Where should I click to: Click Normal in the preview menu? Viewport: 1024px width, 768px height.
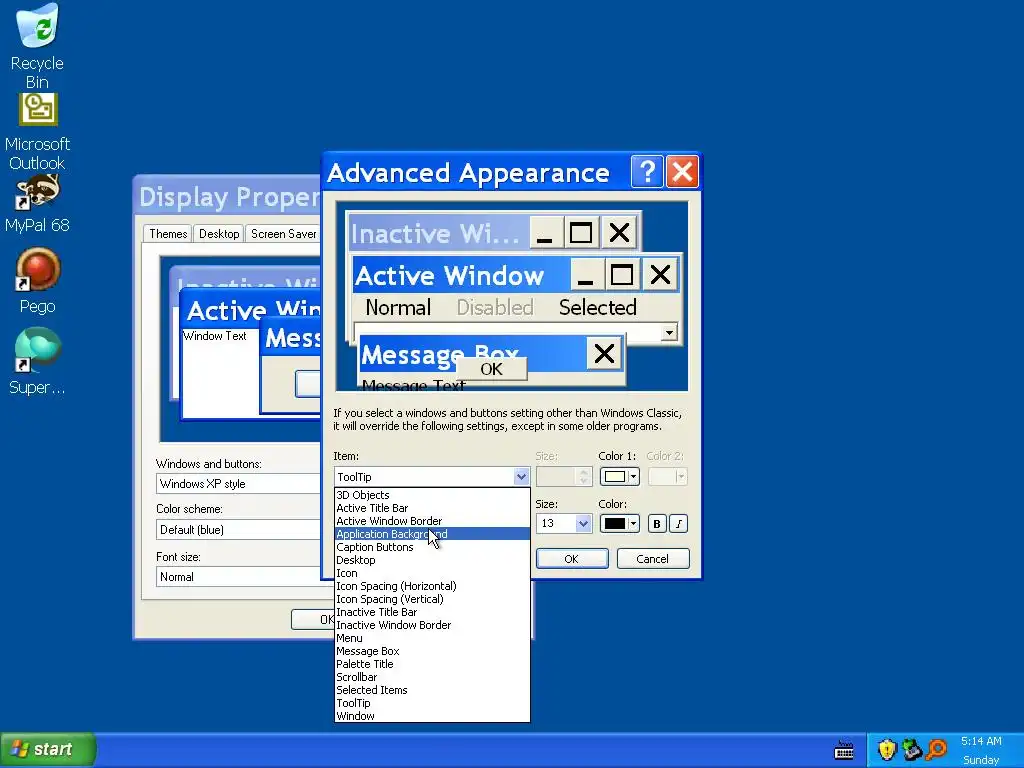pyautogui.click(x=398, y=308)
